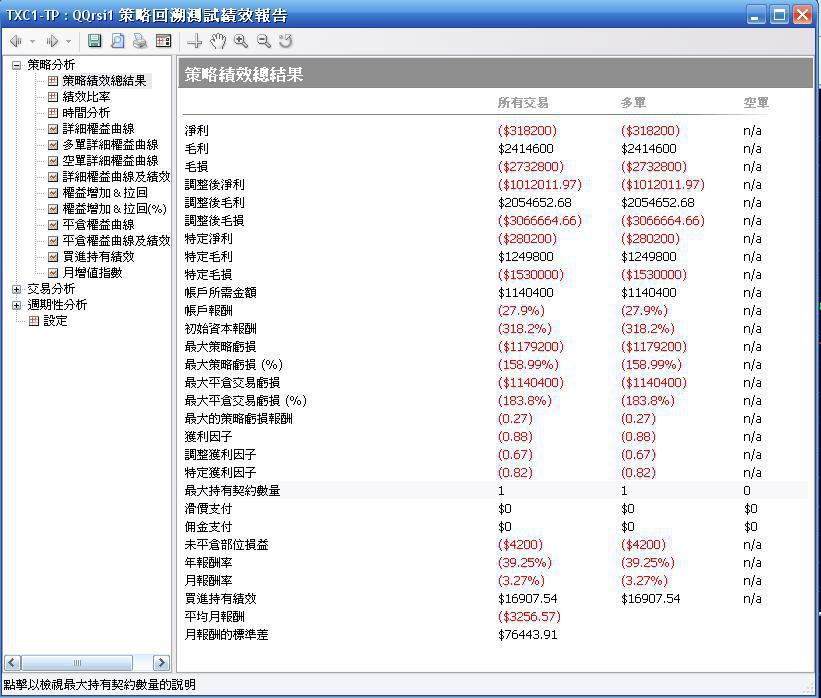Click the 年報酬率 row label

(208, 563)
